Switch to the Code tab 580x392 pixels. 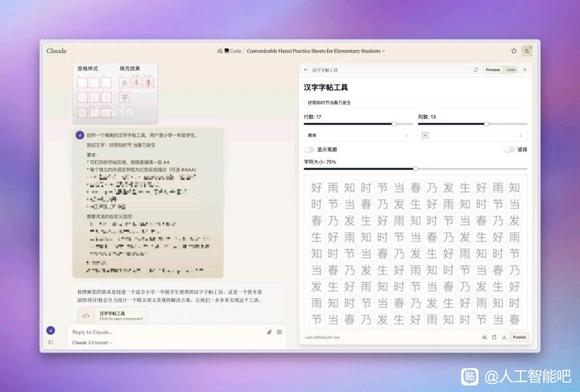coord(510,70)
